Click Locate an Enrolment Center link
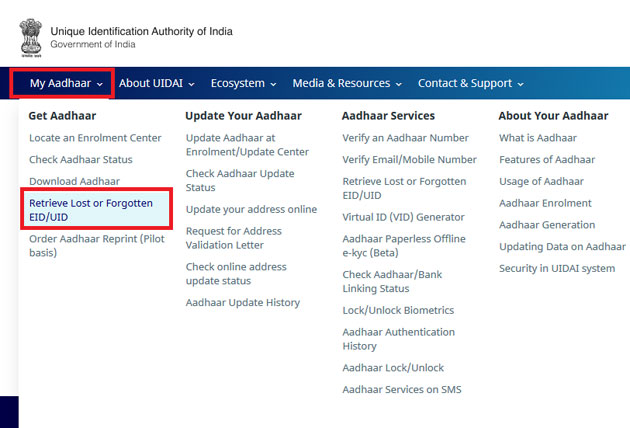 tap(95, 138)
